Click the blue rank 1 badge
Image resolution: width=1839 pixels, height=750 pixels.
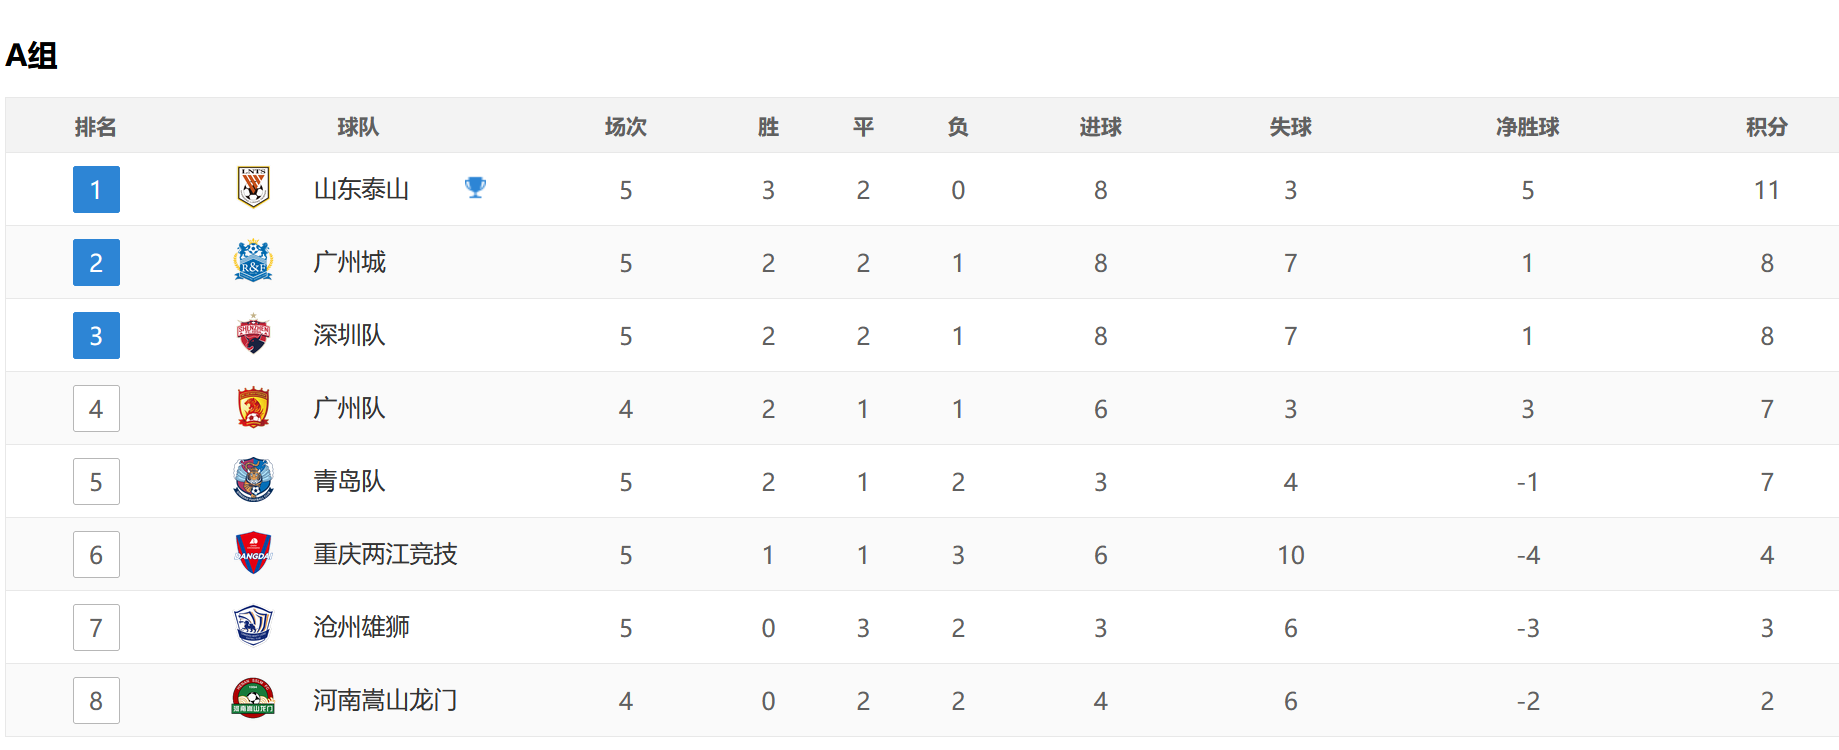click(96, 190)
